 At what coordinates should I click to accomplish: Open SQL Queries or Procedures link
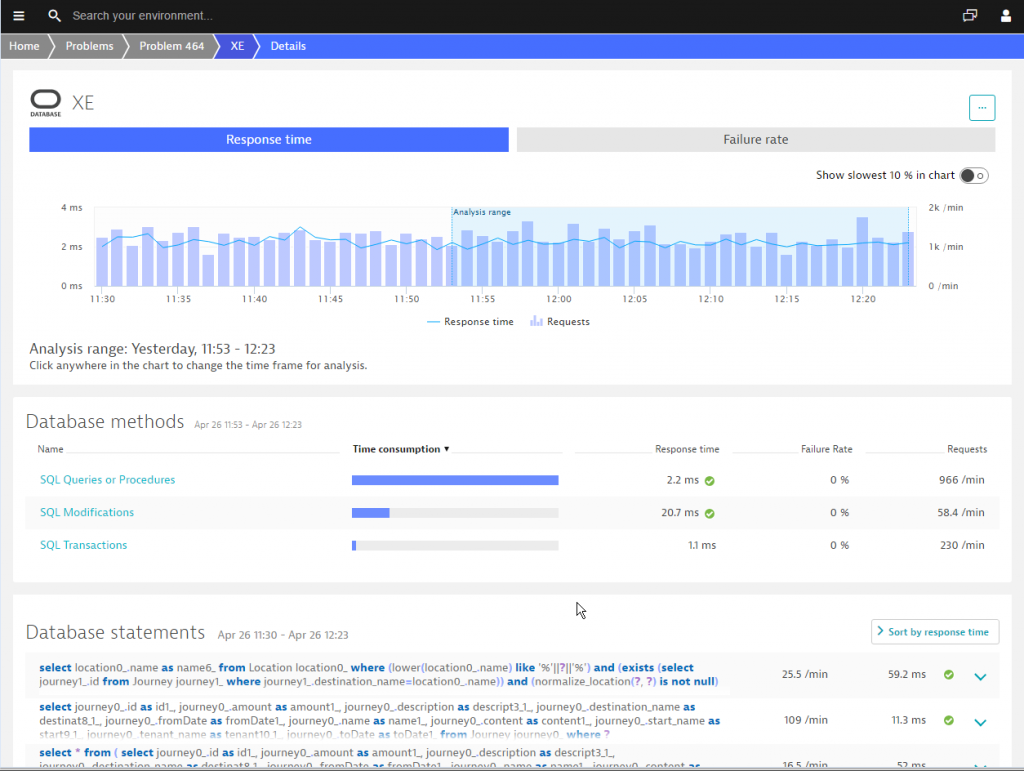[x=108, y=480]
